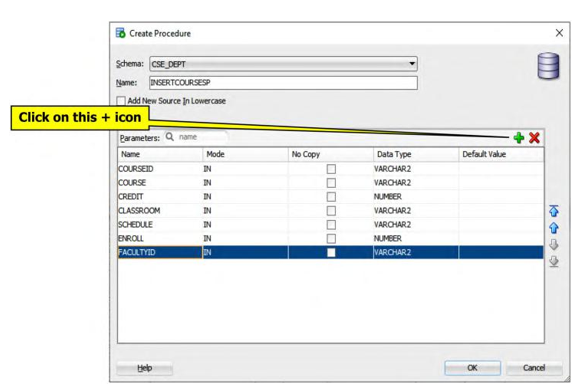Click Default Value cell for FACULTYID
Screen dimensions: 583x389
501,253
